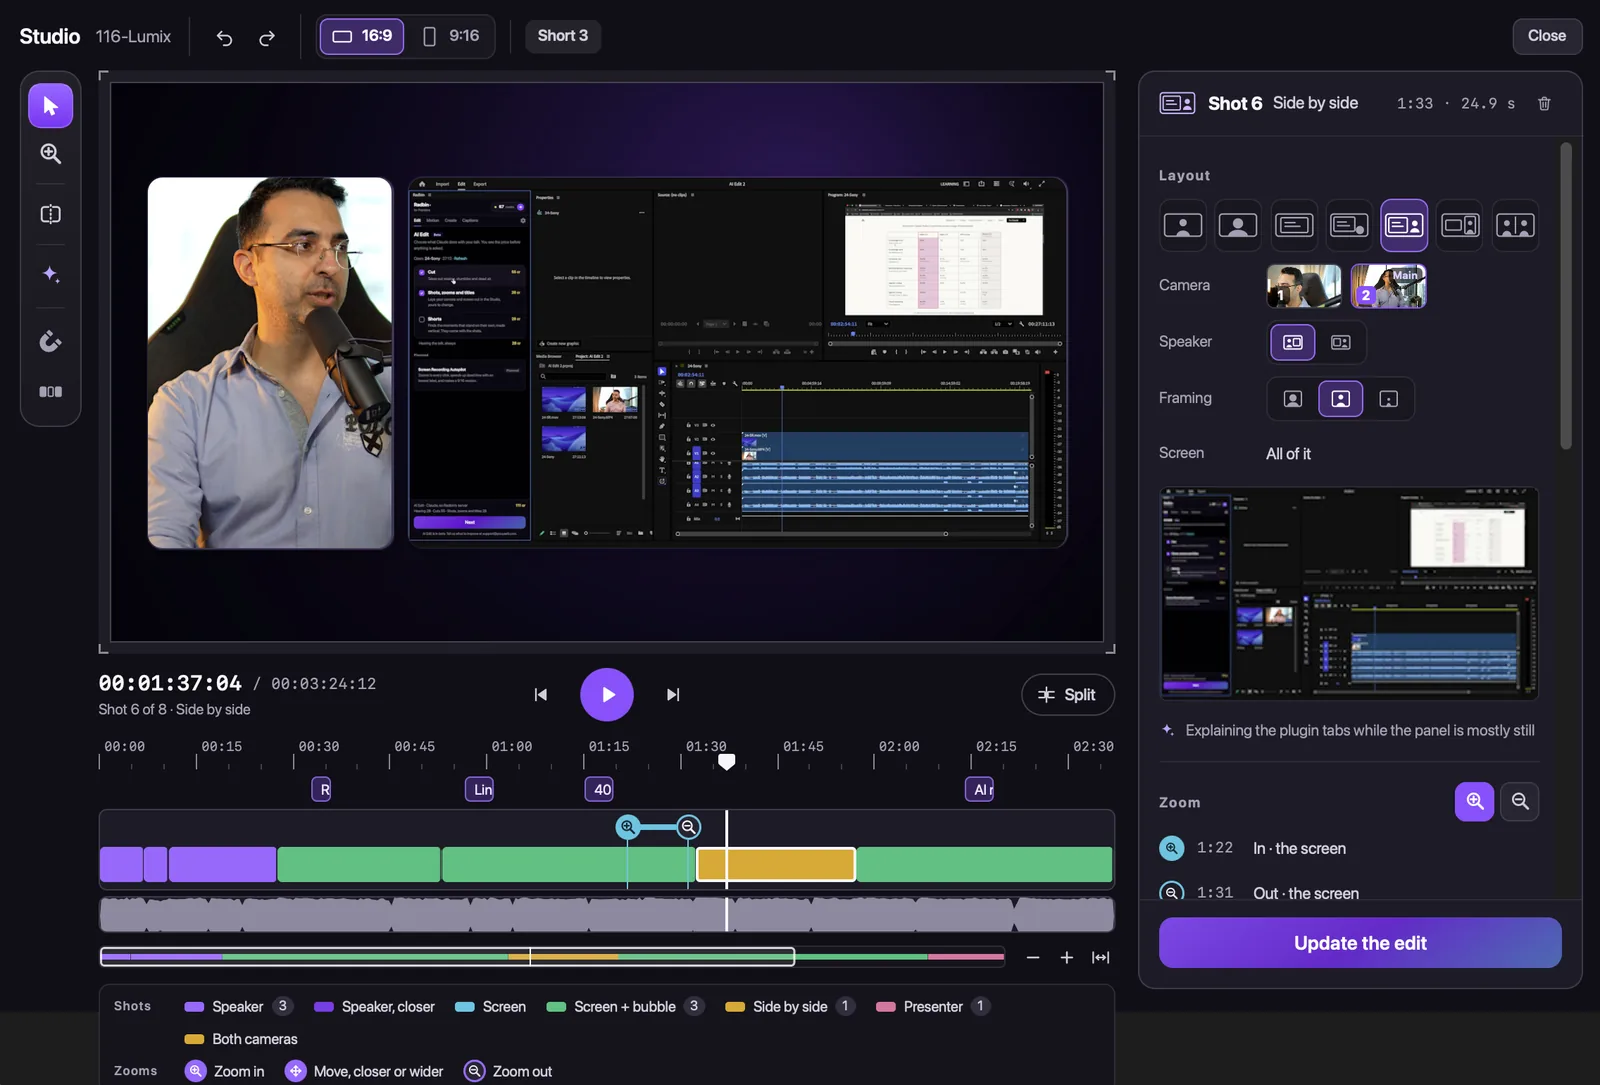The height and width of the screenshot is (1085, 1600).
Task: Undo the last edit
Action: click(224, 37)
